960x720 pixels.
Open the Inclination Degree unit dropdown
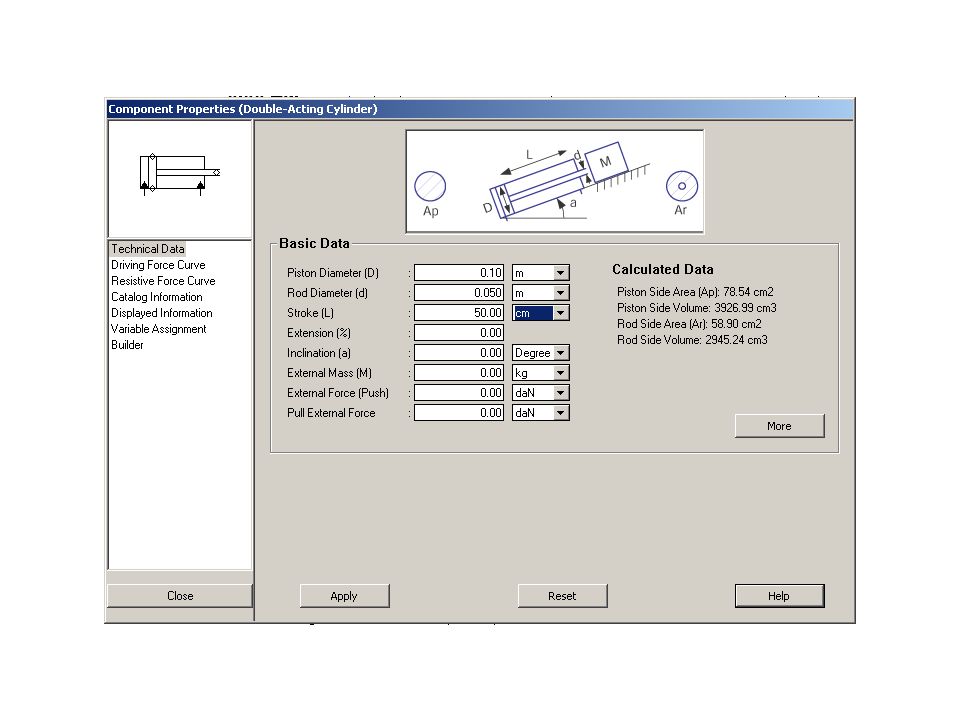[560, 353]
